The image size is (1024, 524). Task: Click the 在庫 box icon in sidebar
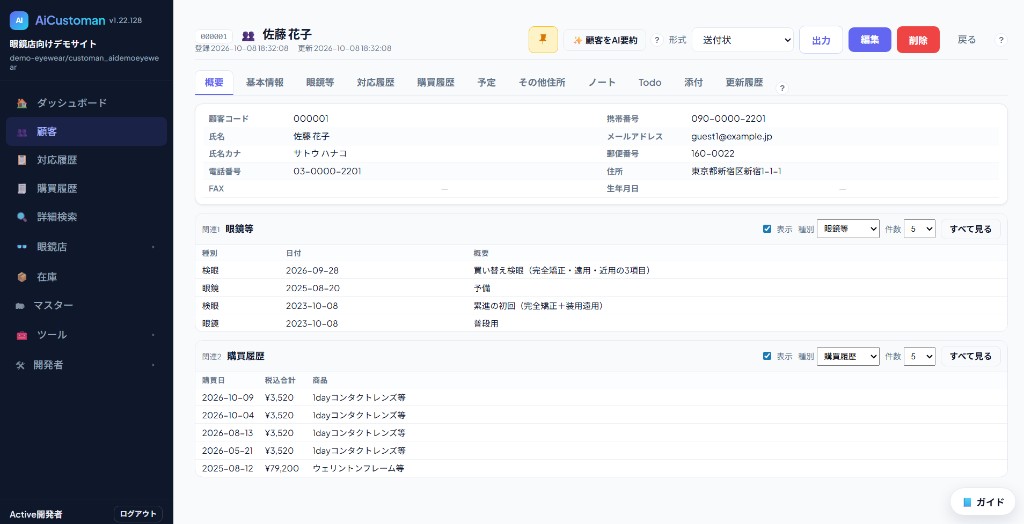click(22, 277)
